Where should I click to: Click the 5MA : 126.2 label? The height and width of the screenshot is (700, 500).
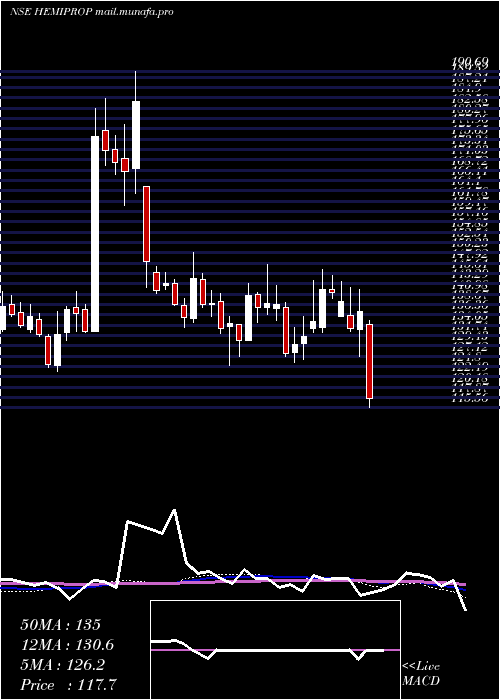click(62, 665)
